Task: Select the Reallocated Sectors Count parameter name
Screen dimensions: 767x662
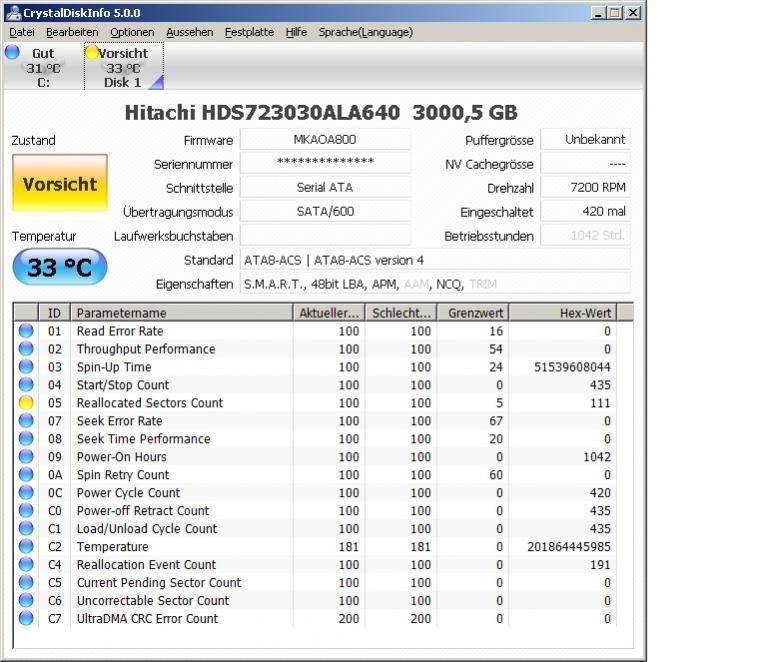Action: click(x=150, y=403)
